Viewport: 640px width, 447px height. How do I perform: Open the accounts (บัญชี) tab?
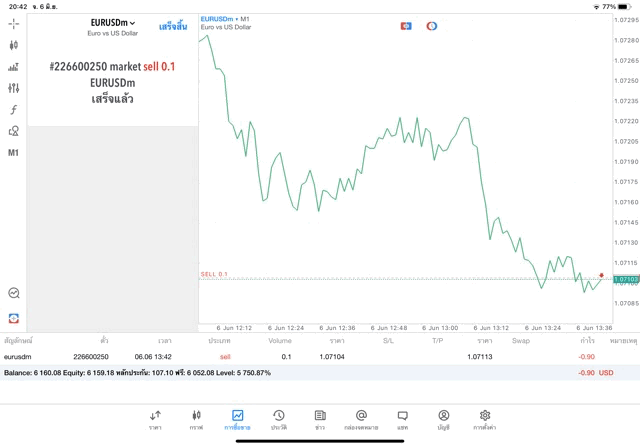click(443, 419)
